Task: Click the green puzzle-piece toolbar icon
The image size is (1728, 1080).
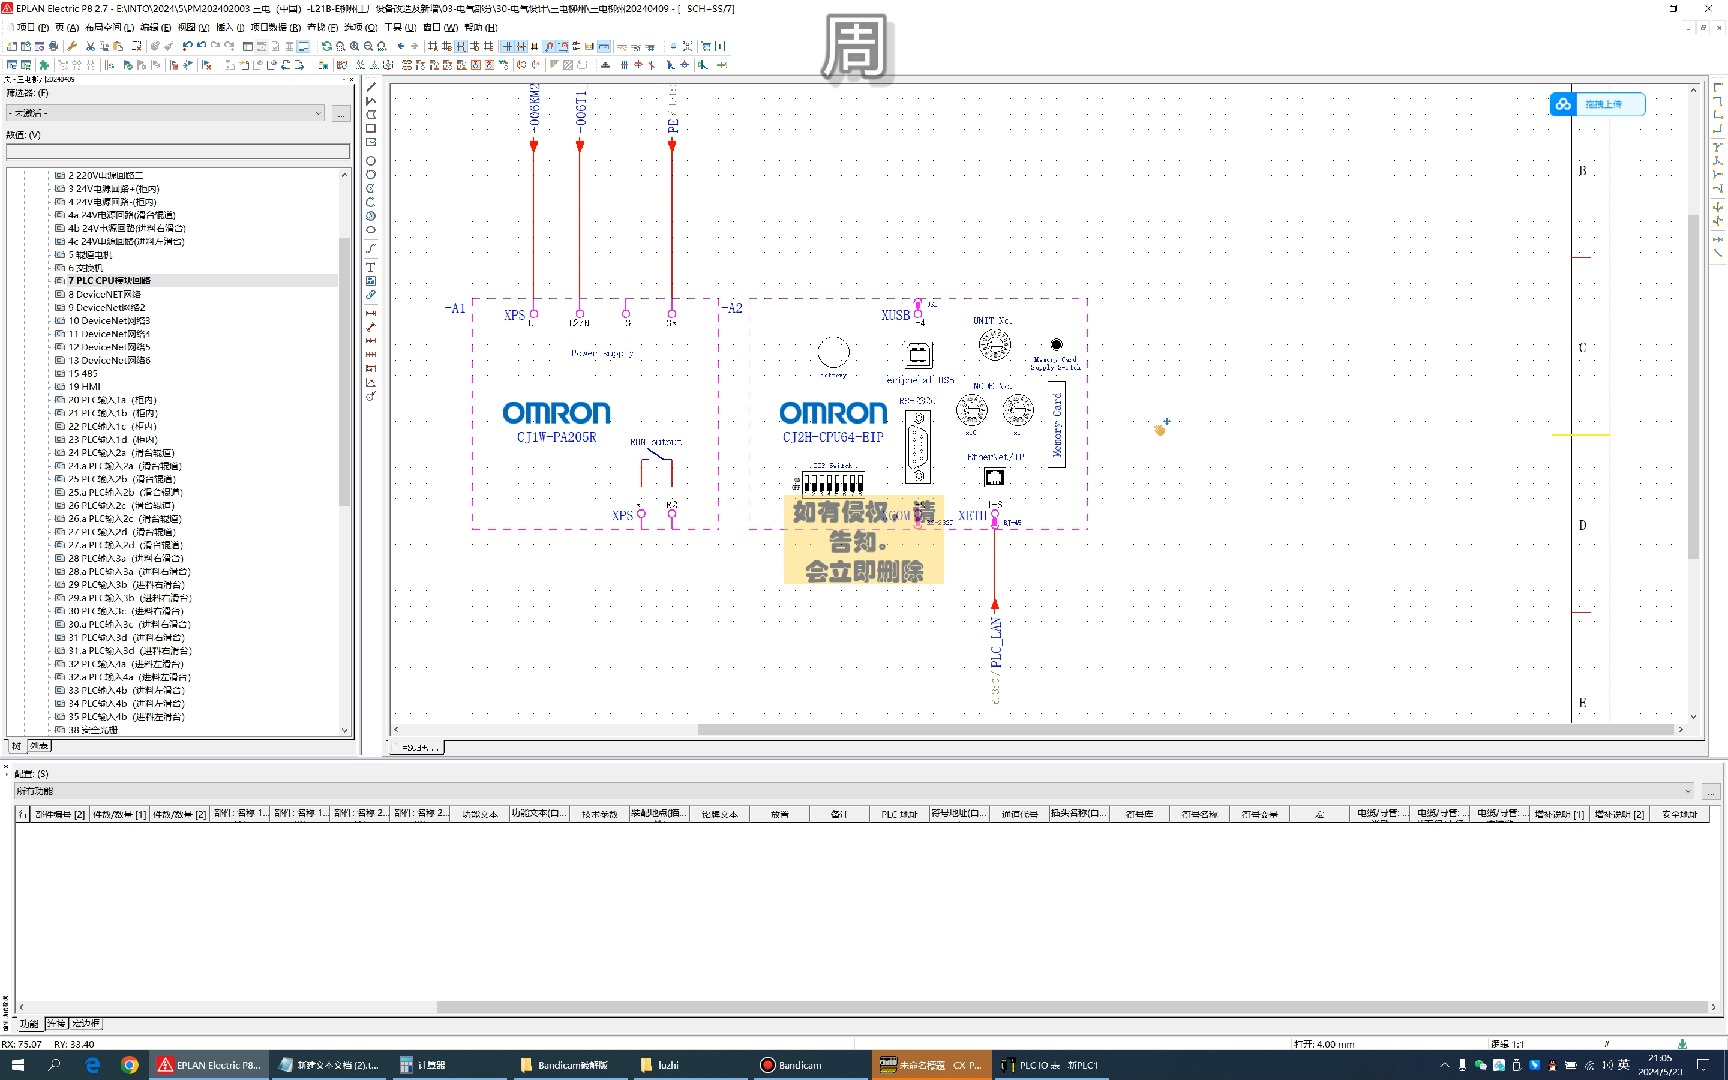Action: pyautogui.click(x=44, y=65)
